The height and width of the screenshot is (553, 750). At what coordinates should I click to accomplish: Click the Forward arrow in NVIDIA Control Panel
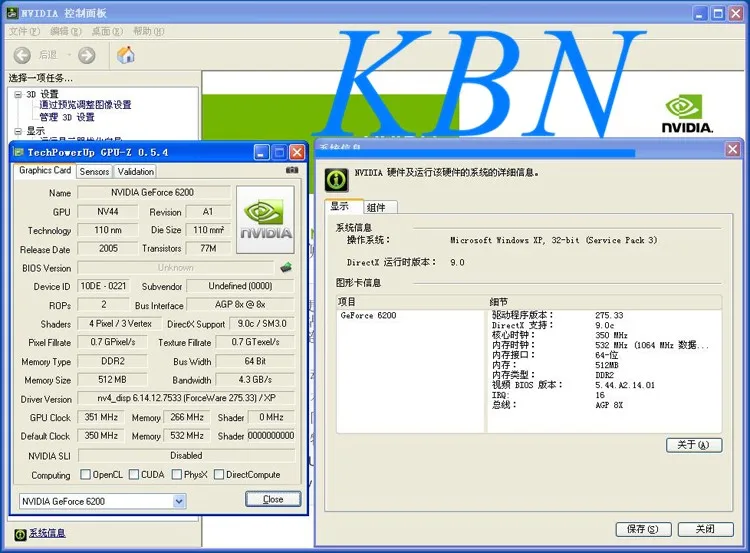point(87,55)
